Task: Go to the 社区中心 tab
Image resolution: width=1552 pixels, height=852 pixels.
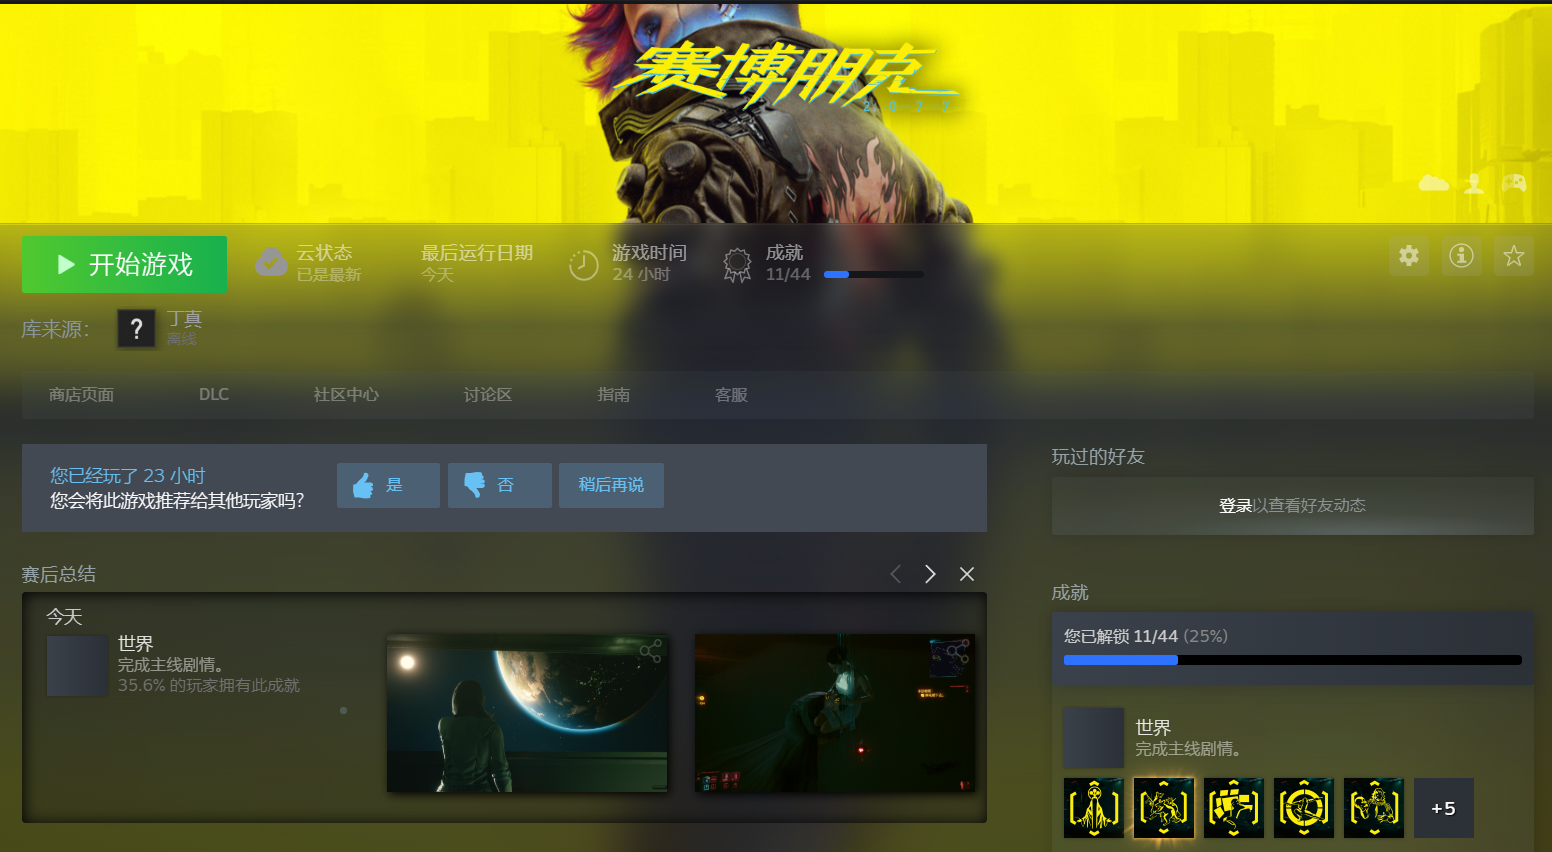Action: pos(346,395)
